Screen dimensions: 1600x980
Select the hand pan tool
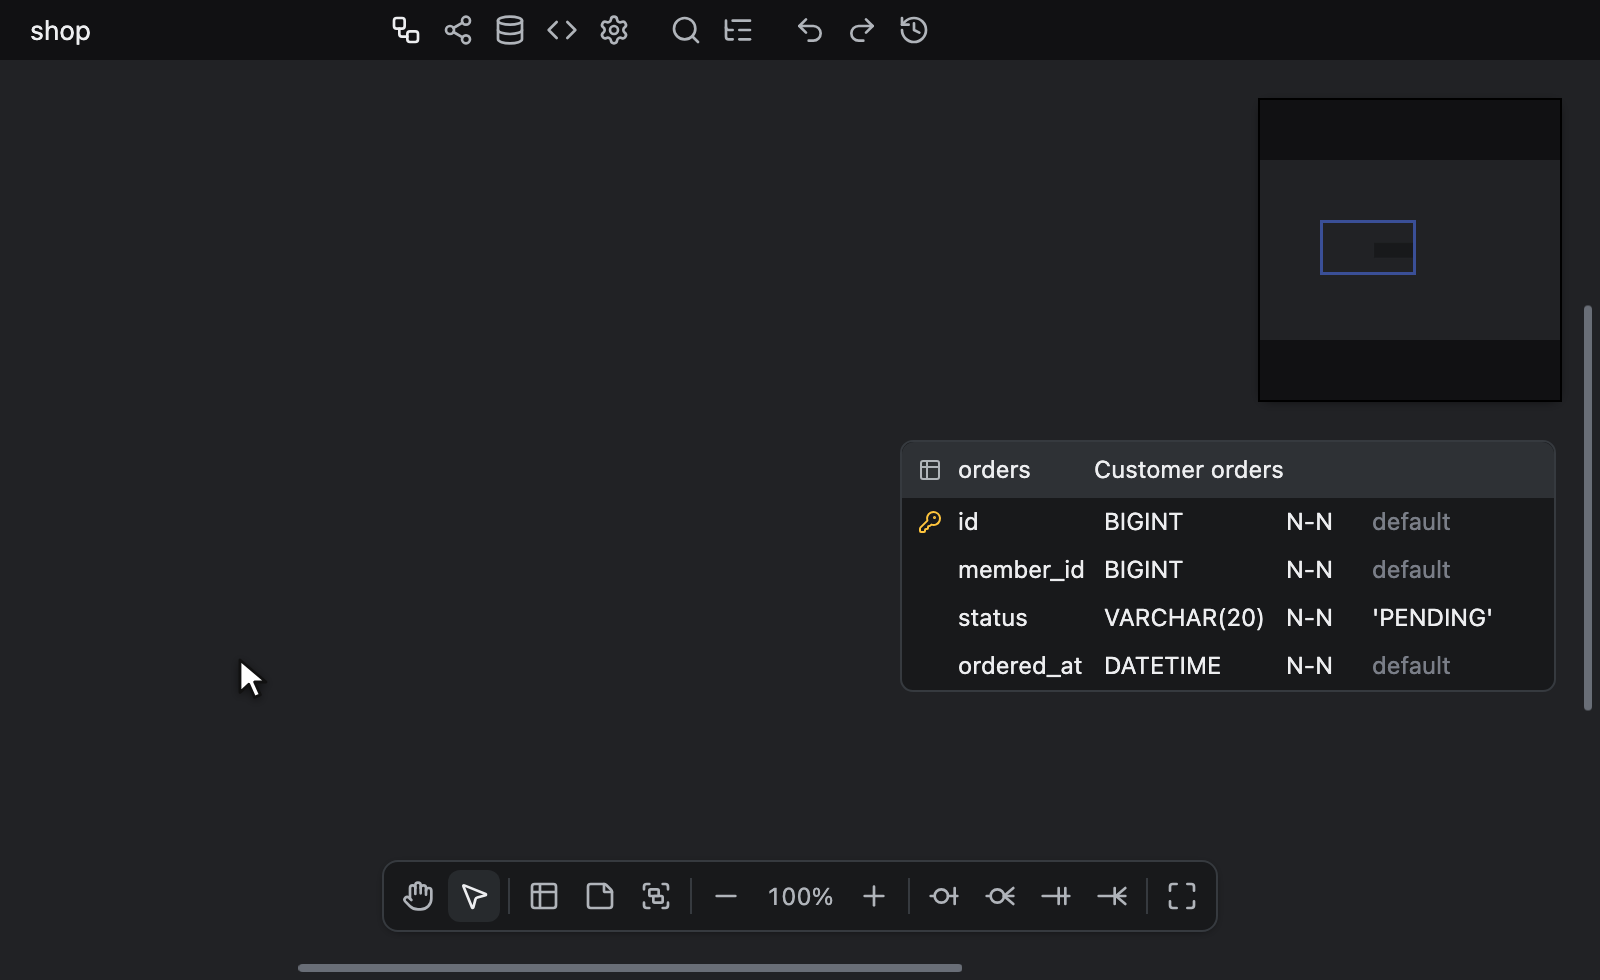[x=418, y=896]
